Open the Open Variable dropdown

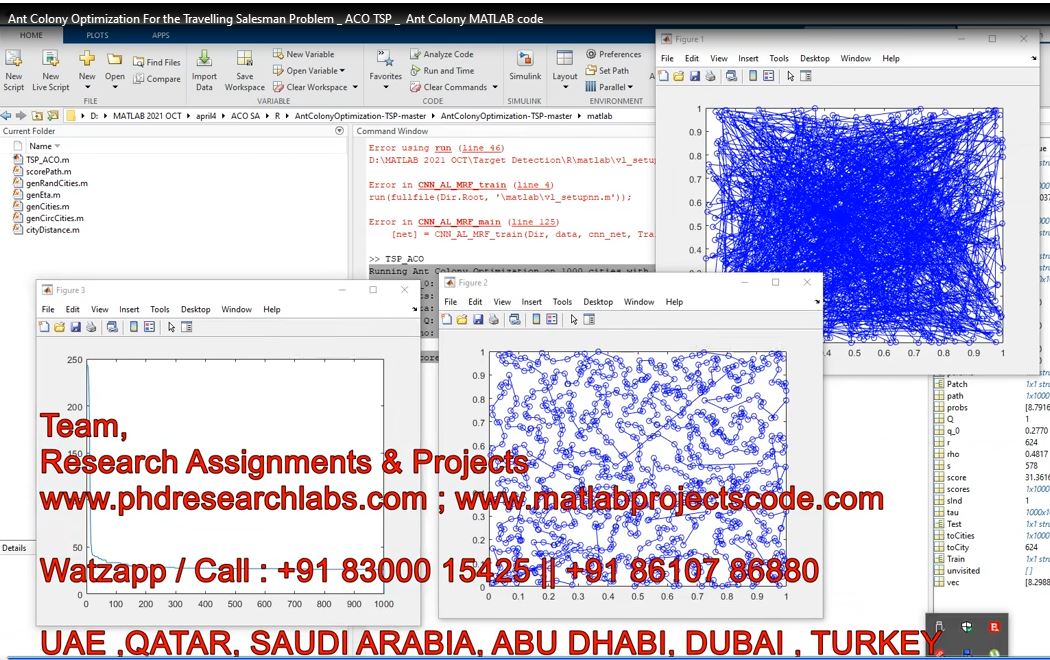click(x=342, y=70)
